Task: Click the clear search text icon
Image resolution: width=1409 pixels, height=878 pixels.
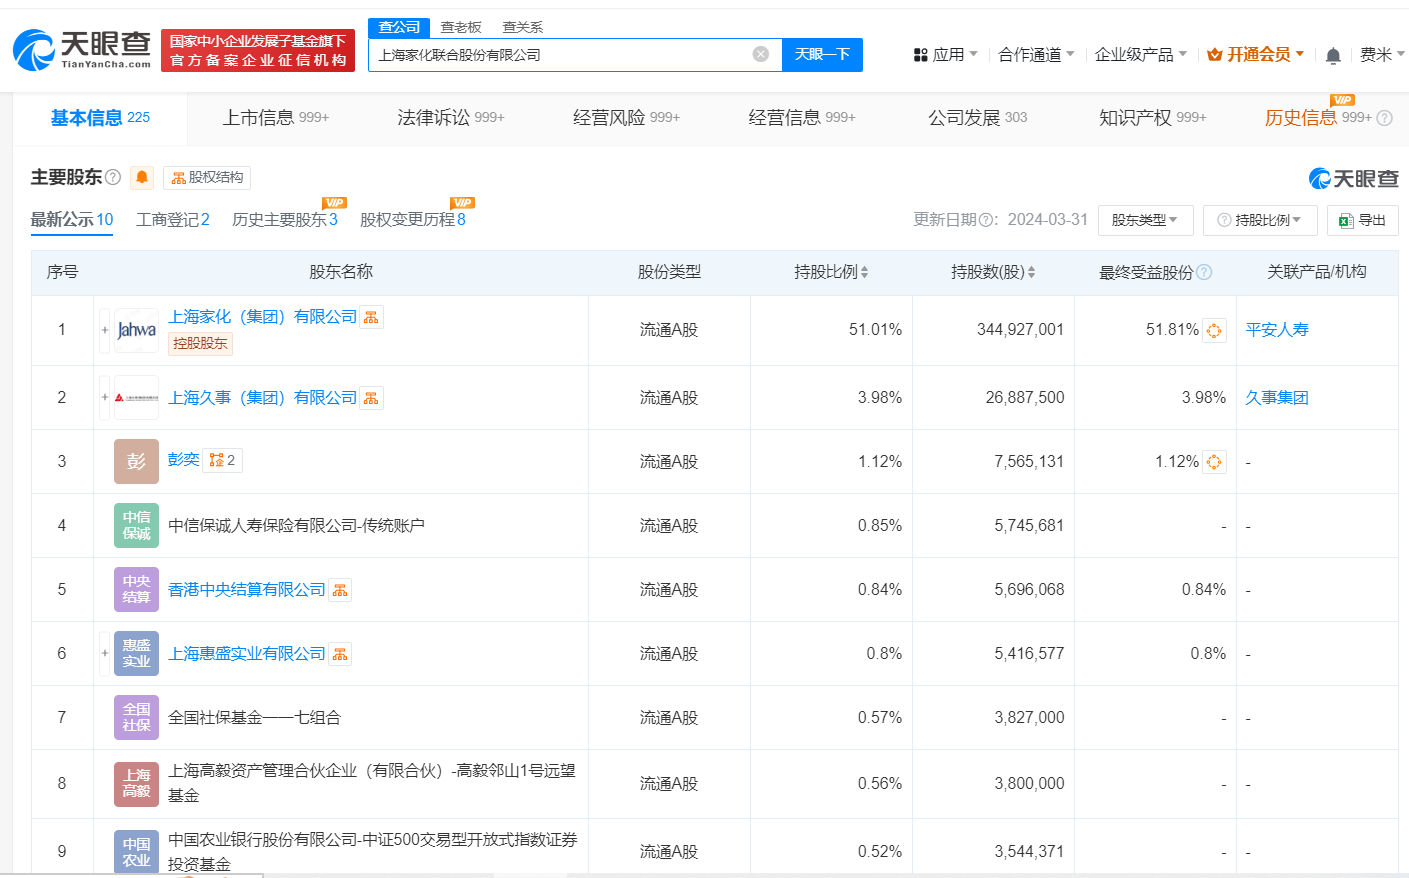Action: click(x=760, y=54)
